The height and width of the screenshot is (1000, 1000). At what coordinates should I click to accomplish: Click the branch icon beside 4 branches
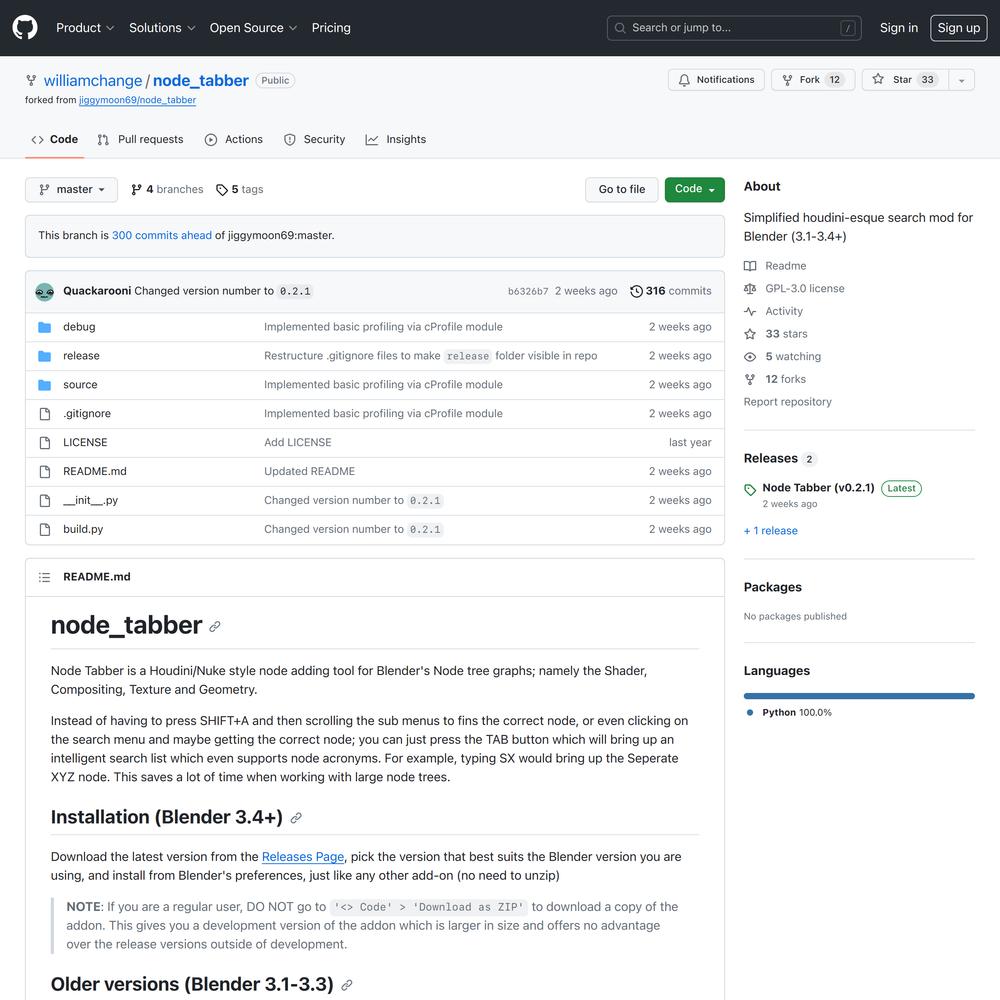[x=136, y=189]
